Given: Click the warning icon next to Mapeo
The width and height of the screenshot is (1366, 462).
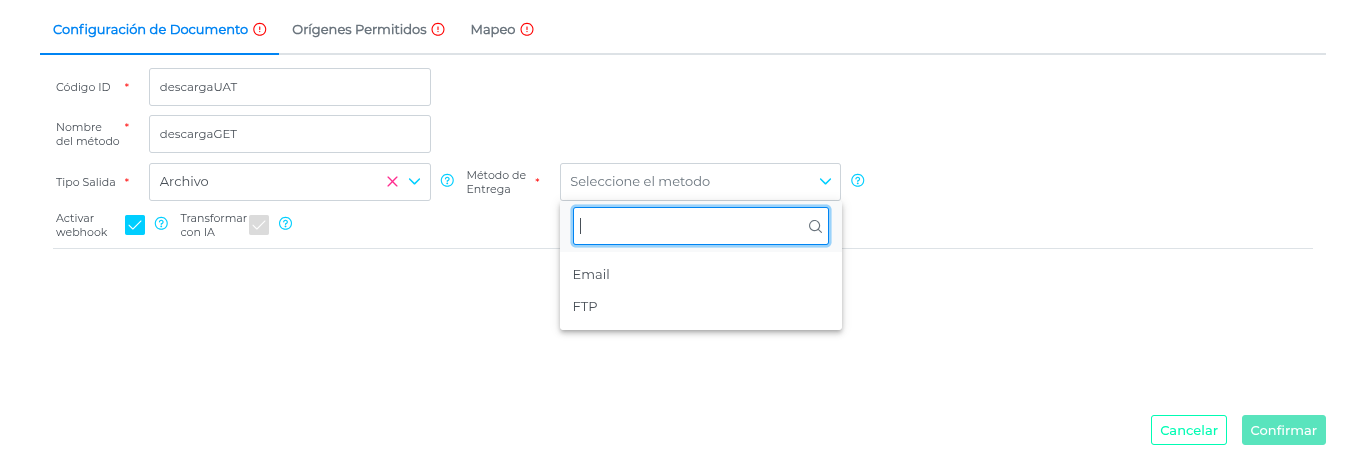Looking at the screenshot, I should [x=527, y=30].
